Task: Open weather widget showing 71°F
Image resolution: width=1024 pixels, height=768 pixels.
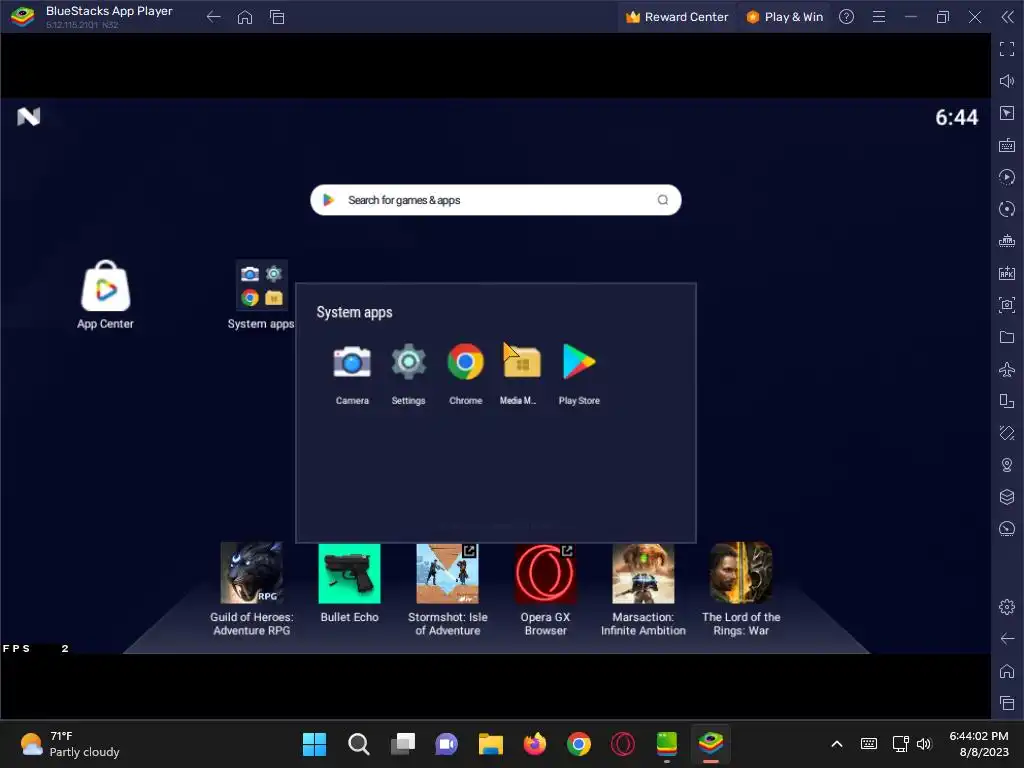Action: (x=70, y=744)
